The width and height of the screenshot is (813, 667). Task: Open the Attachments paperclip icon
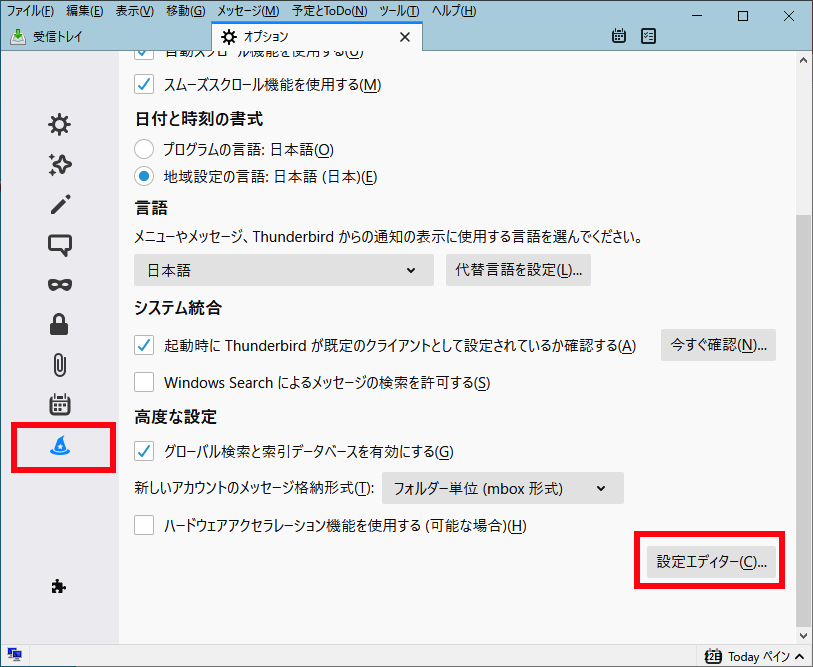[60, 365]
